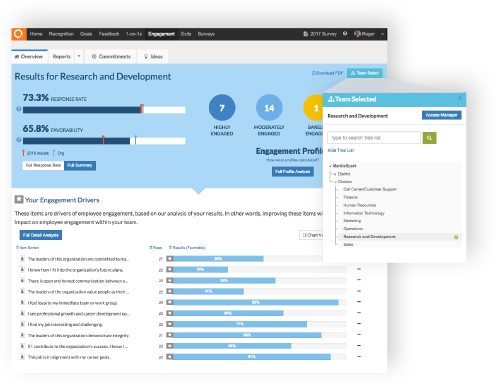This screenshot has width=497, height=386.
Task: Open the Reports tab dropdown arrow
Action: (x=79, y=56)
